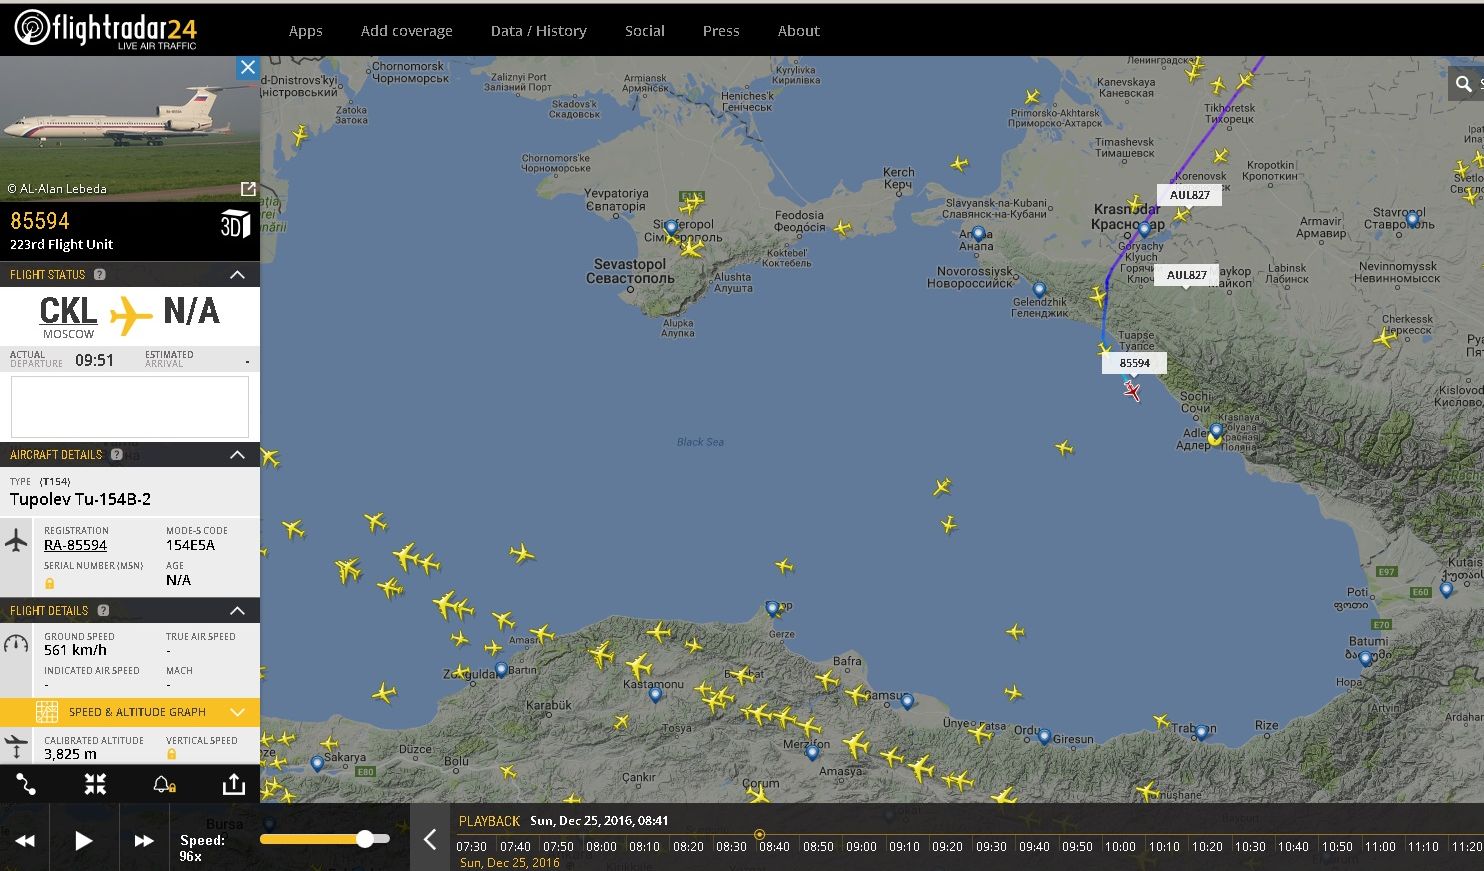Viewport: 1484px width, 871px height.
Task: Open the locked flight alert bell
Action: click(164, 785)
